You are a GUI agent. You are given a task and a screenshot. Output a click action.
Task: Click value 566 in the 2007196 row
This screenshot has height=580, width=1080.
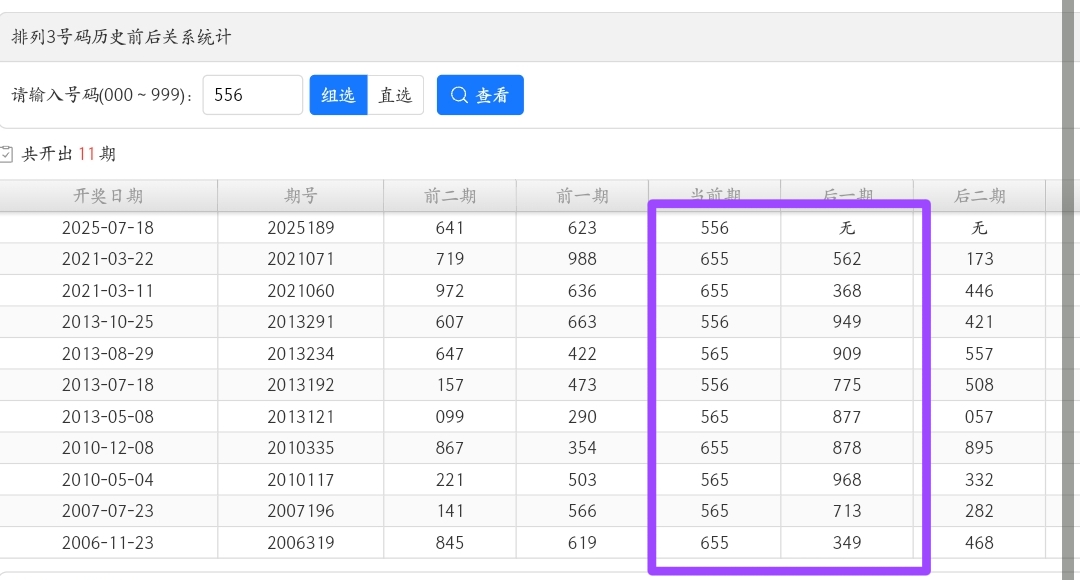click(x=582, y=510)
